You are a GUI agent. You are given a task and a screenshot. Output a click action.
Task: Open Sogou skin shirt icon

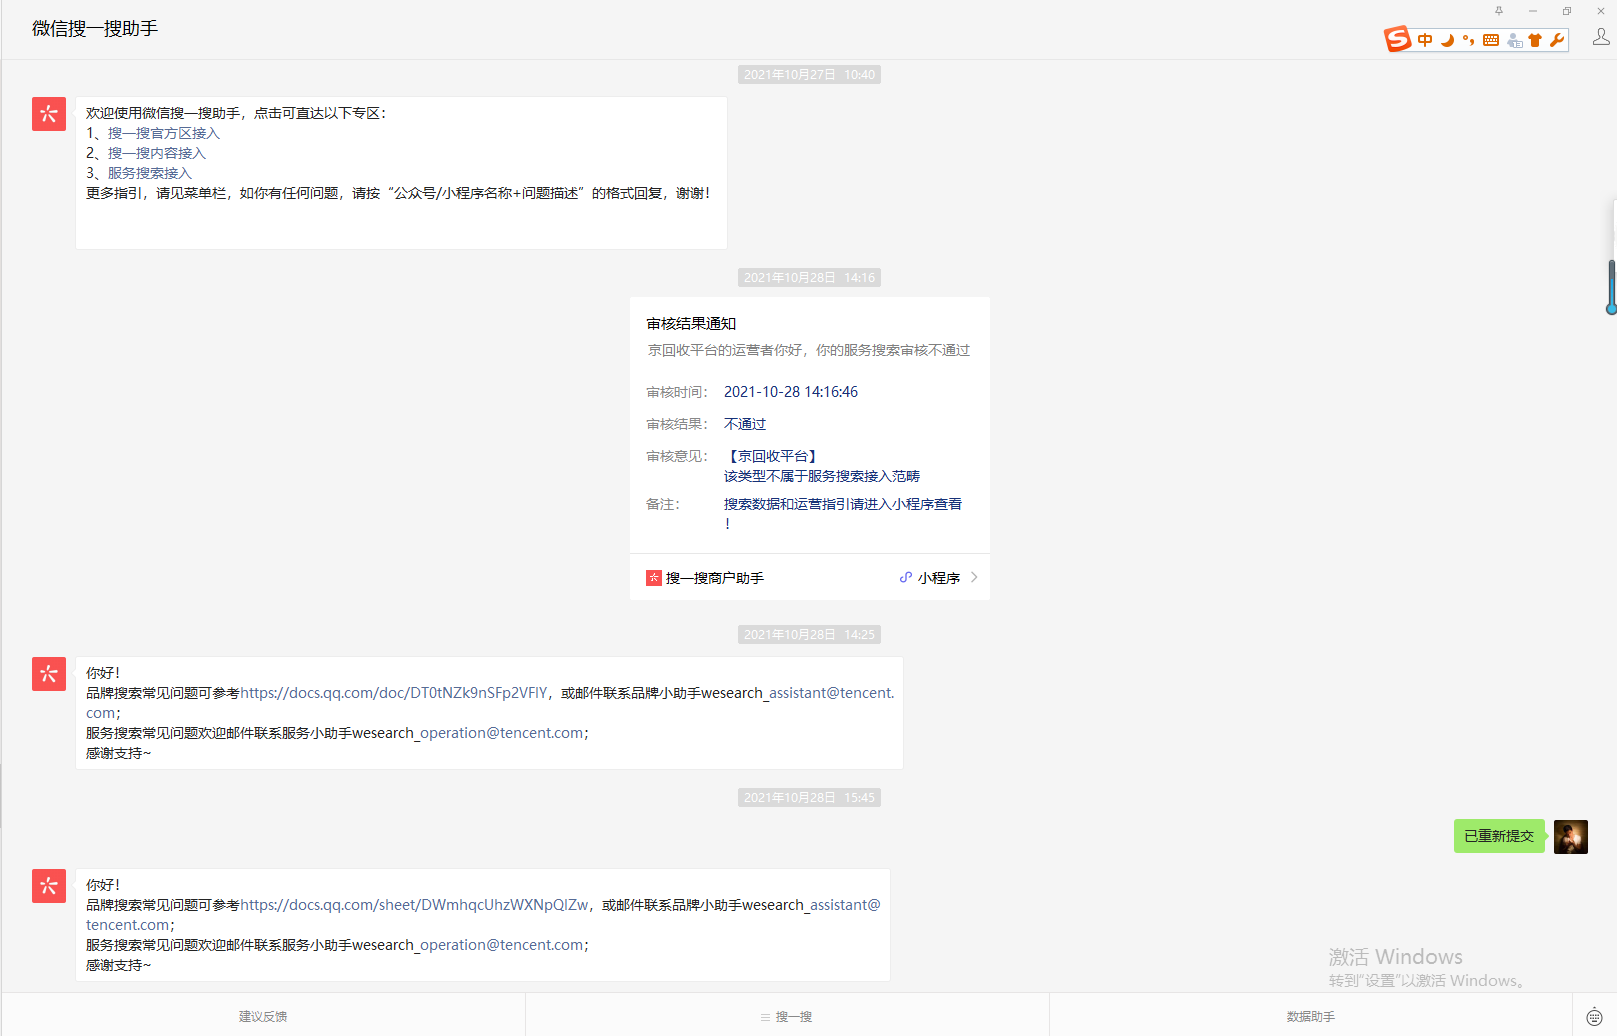[x=1535, y=40]
